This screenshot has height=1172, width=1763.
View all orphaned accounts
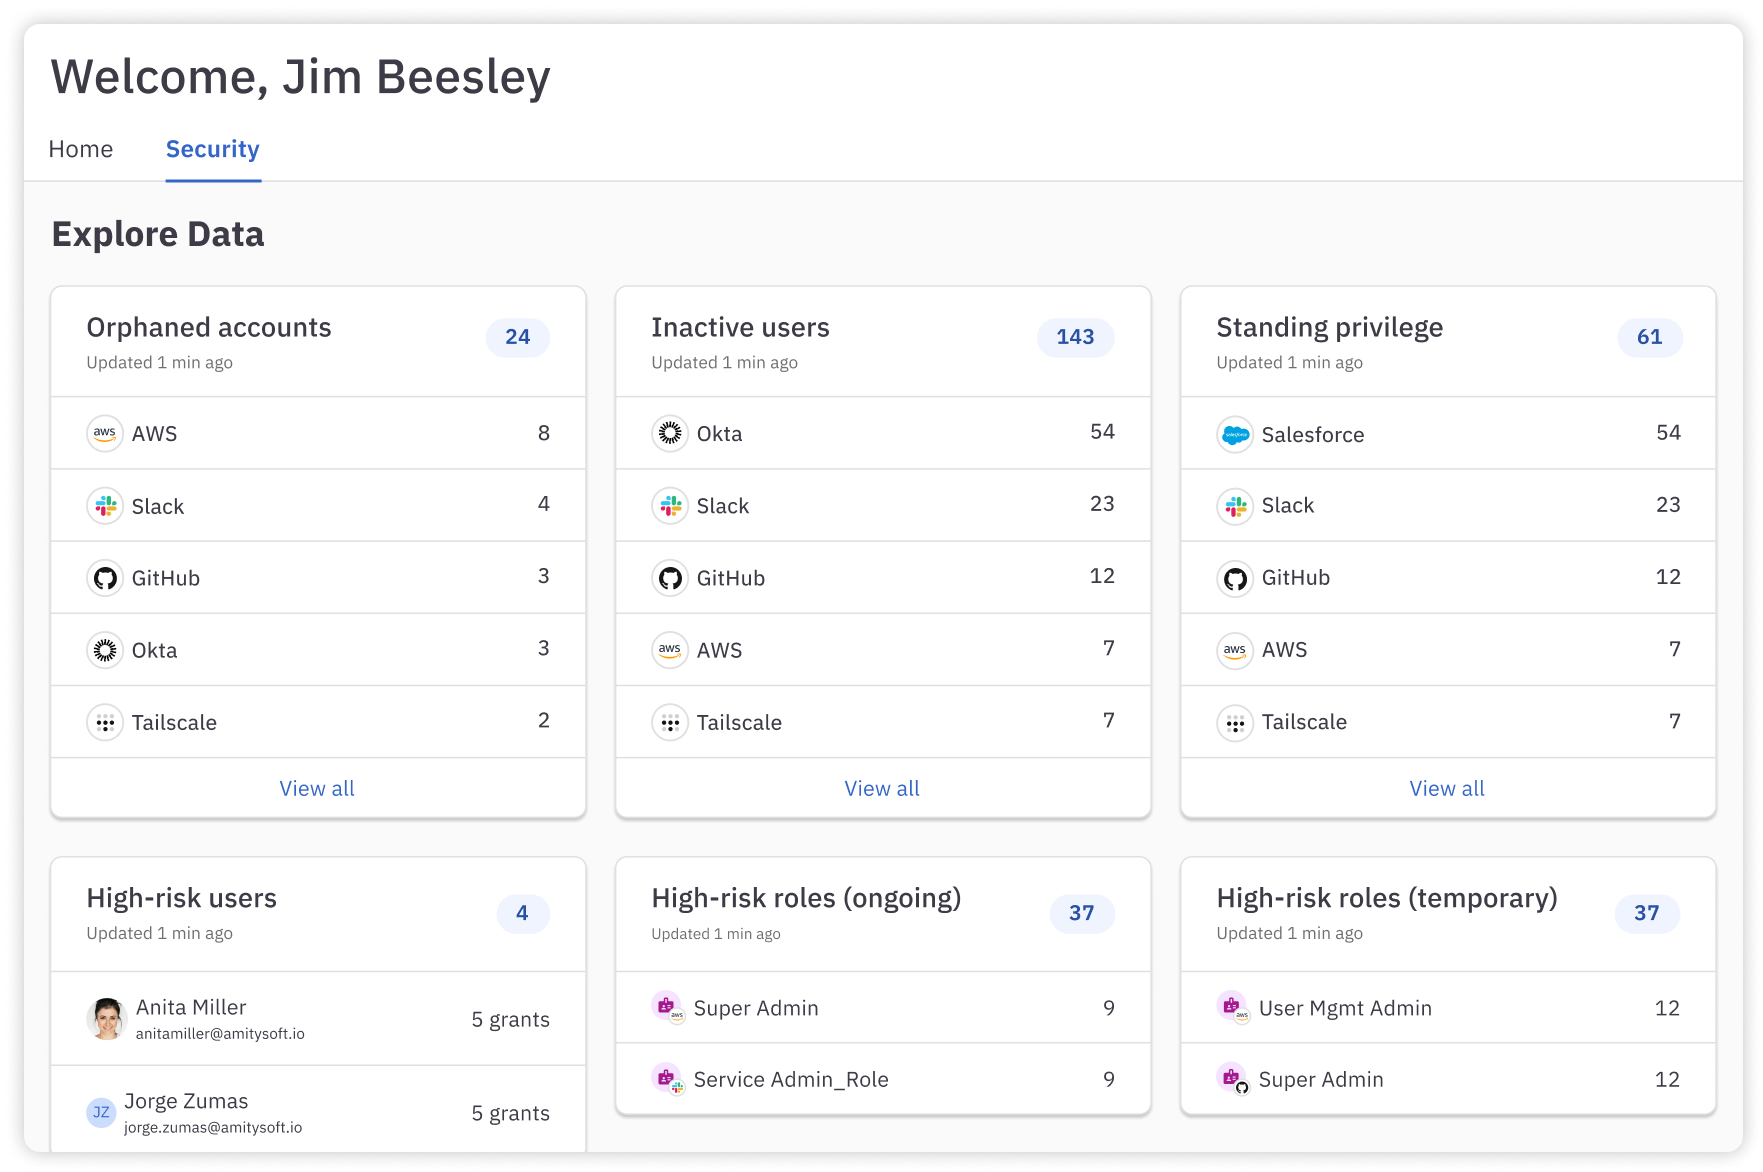click(x=316, y=788)
